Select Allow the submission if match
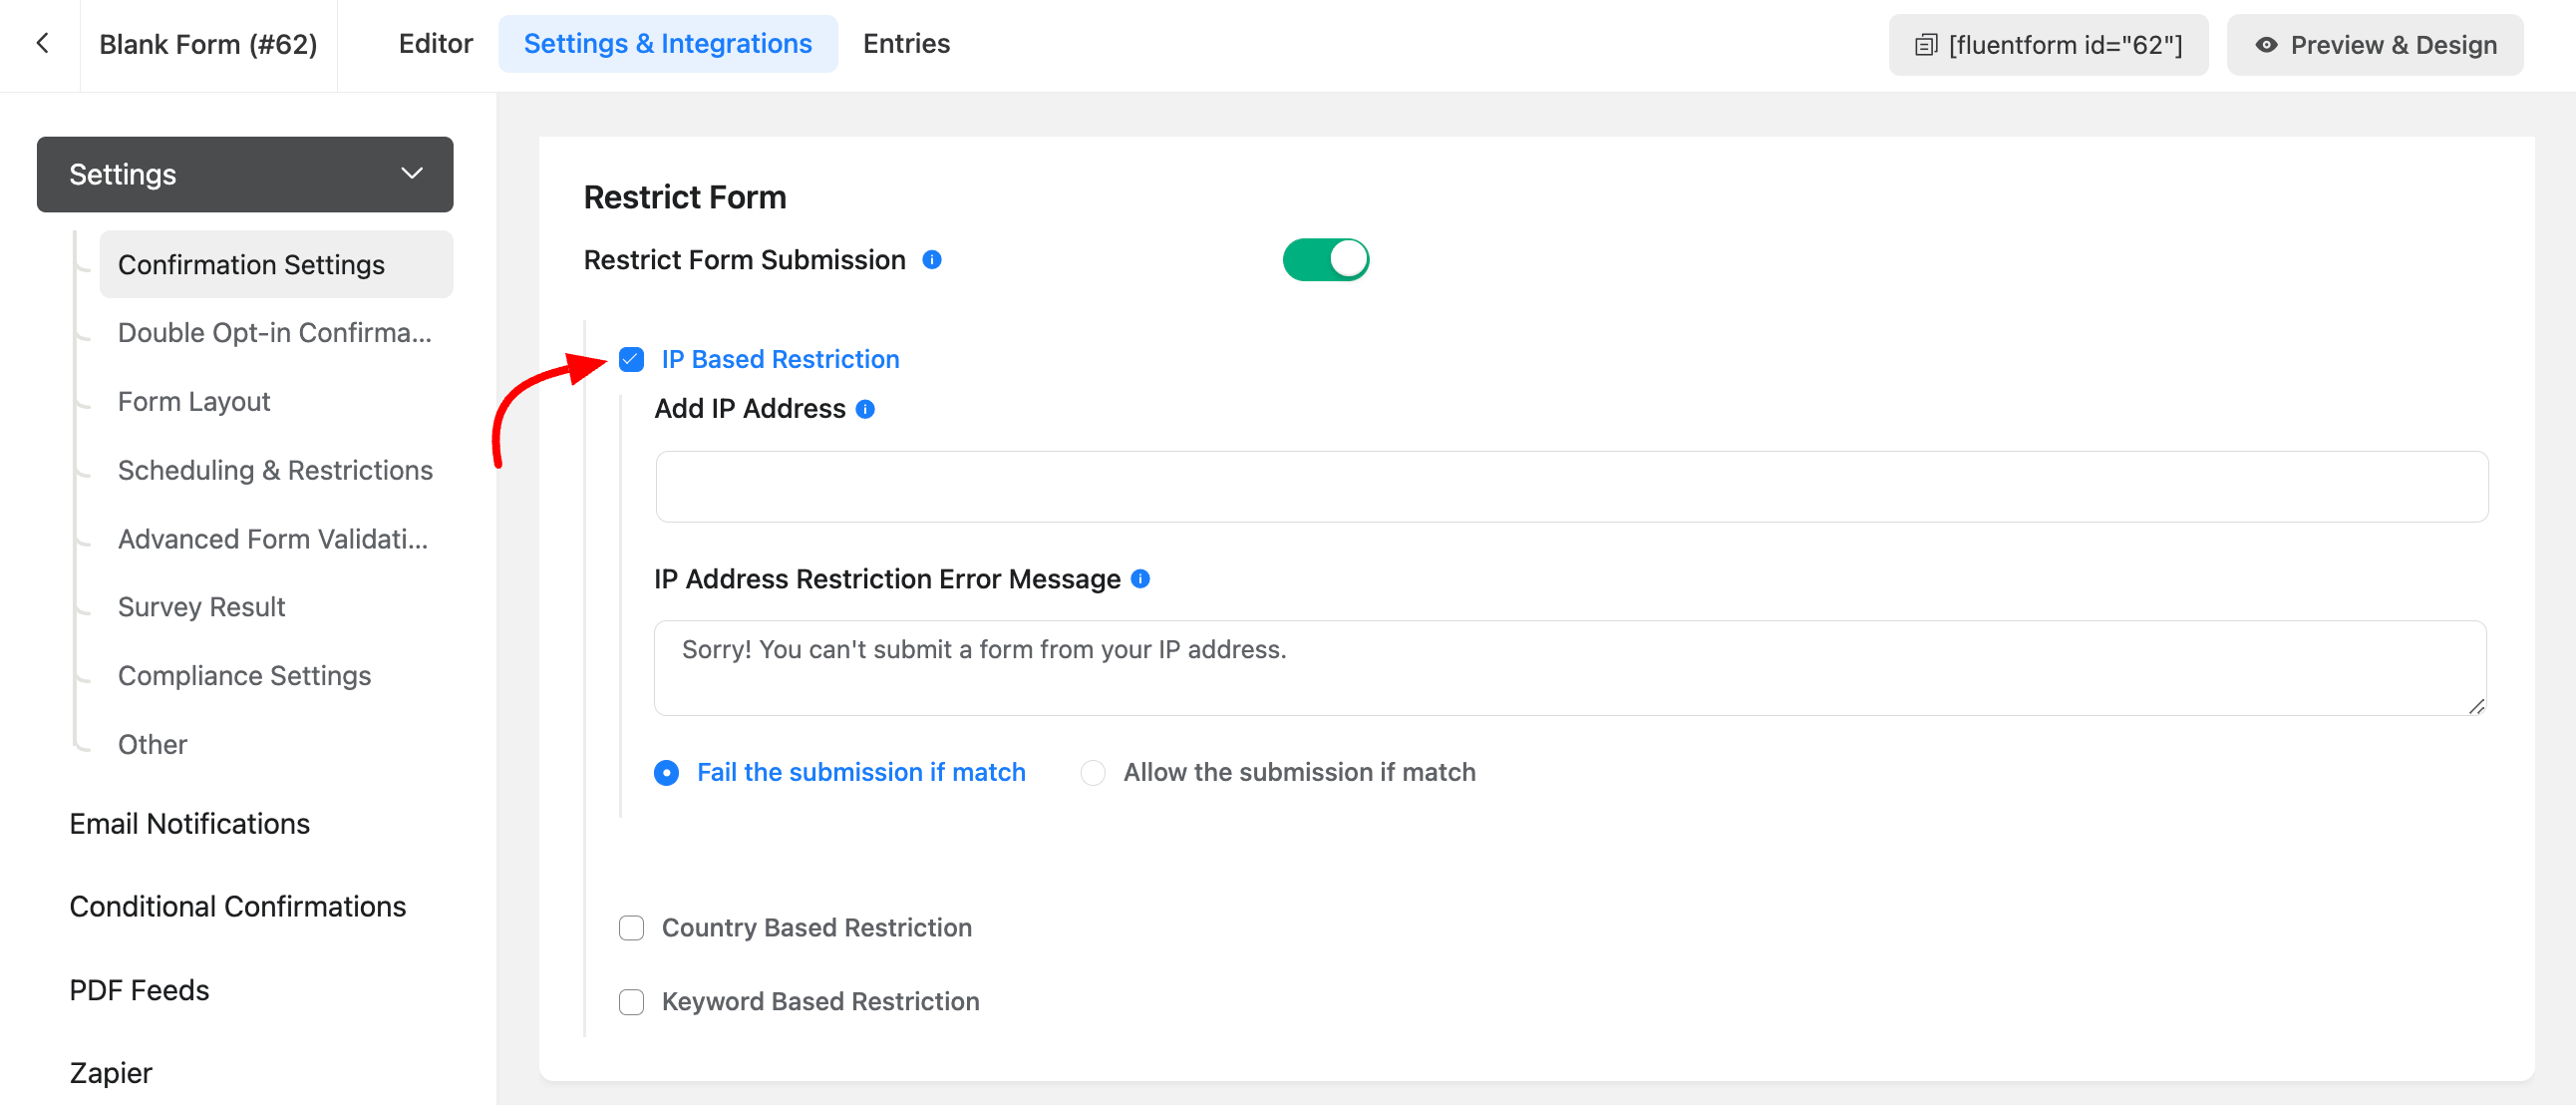The width and height of the screenshot is (2576, 1105). pos(1093,773)
